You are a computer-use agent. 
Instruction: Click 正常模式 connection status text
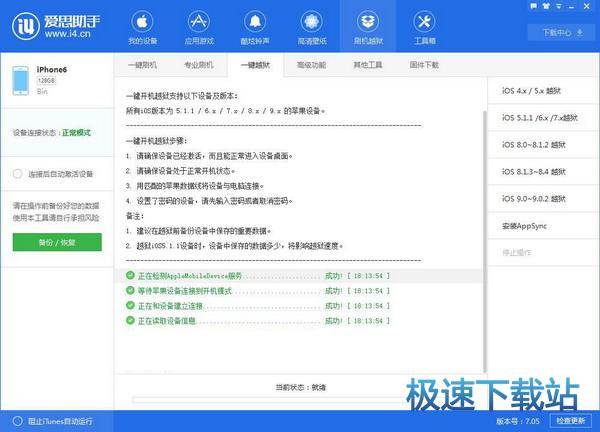click(77, 133)
